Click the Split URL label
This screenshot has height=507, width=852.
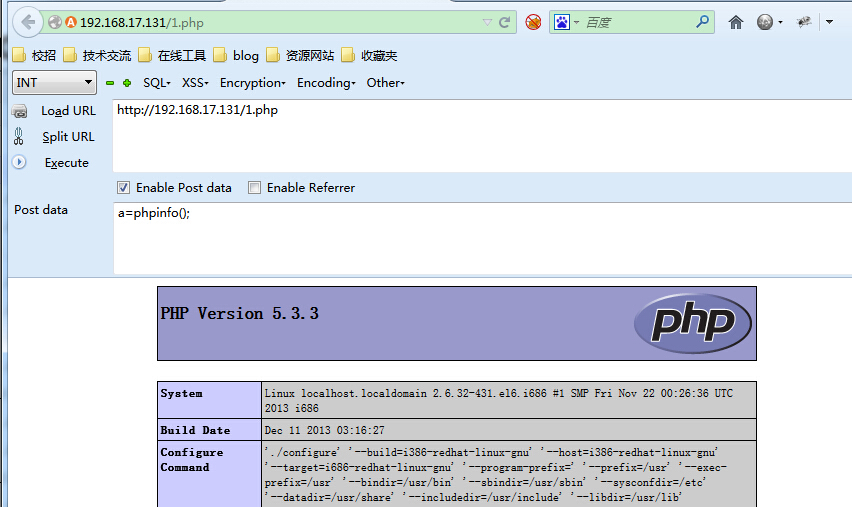coord(68,137)
